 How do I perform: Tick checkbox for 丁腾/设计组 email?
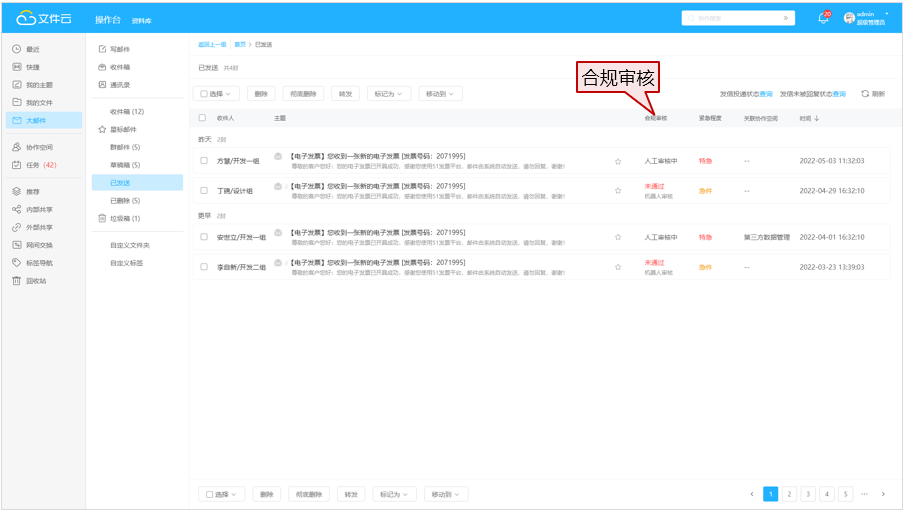click(204, 190)
